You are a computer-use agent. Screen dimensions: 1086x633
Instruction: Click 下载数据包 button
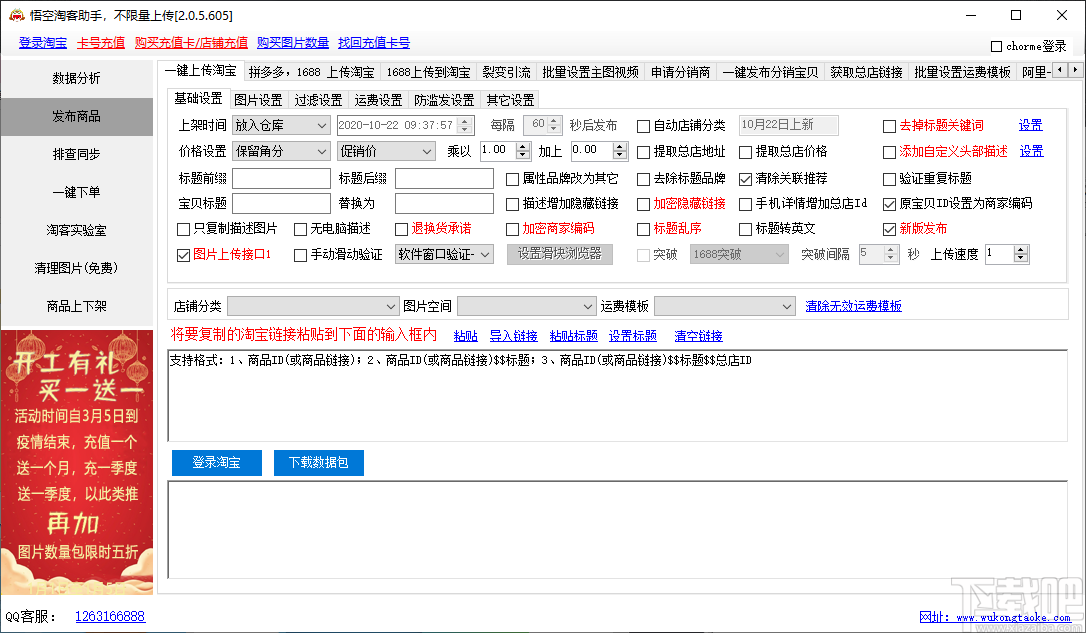coord(319,463)
